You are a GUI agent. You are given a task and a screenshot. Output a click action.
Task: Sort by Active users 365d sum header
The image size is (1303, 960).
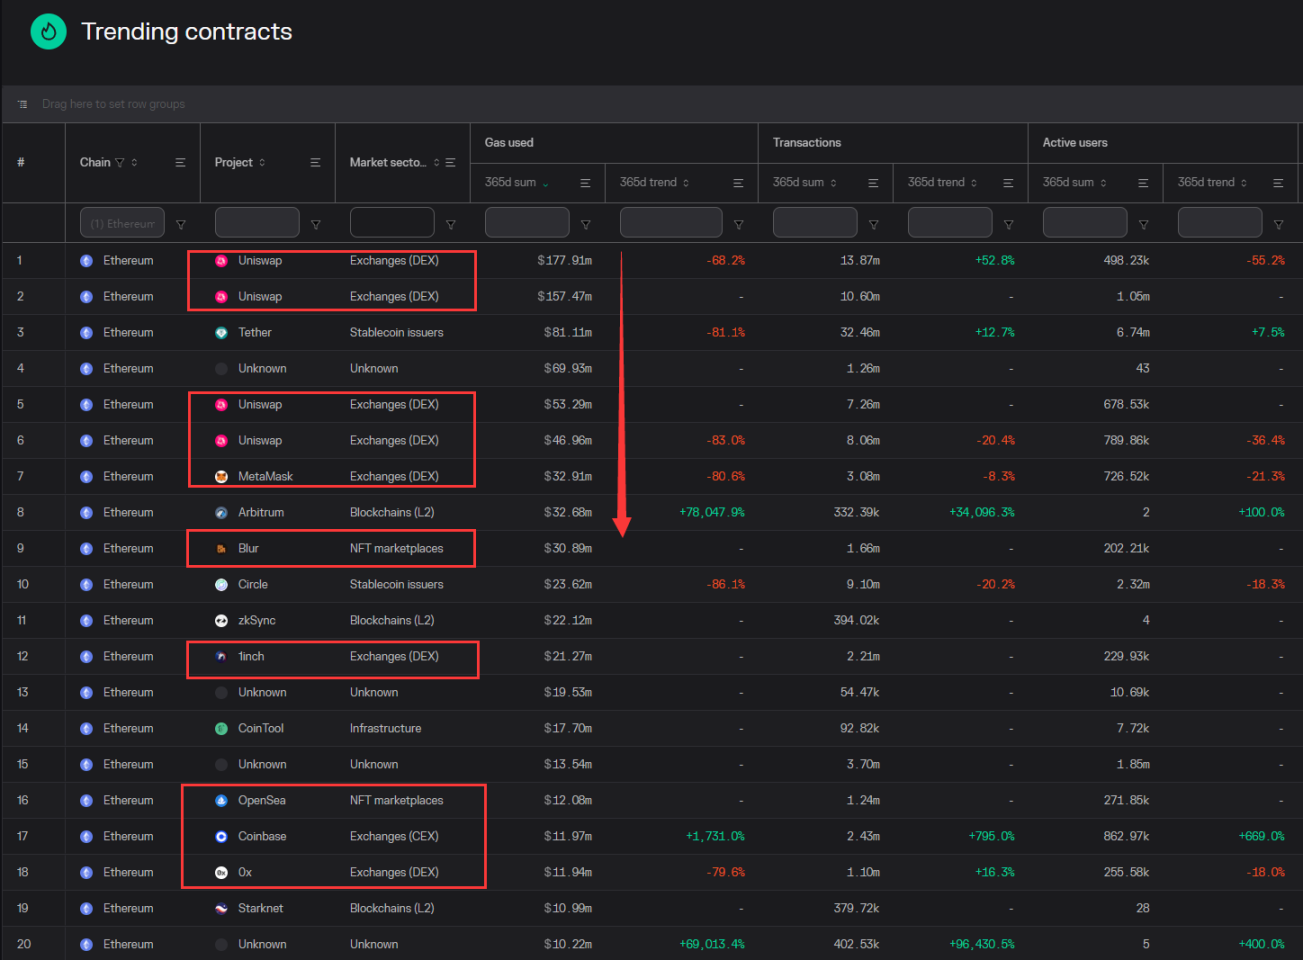coord(1068,183)
